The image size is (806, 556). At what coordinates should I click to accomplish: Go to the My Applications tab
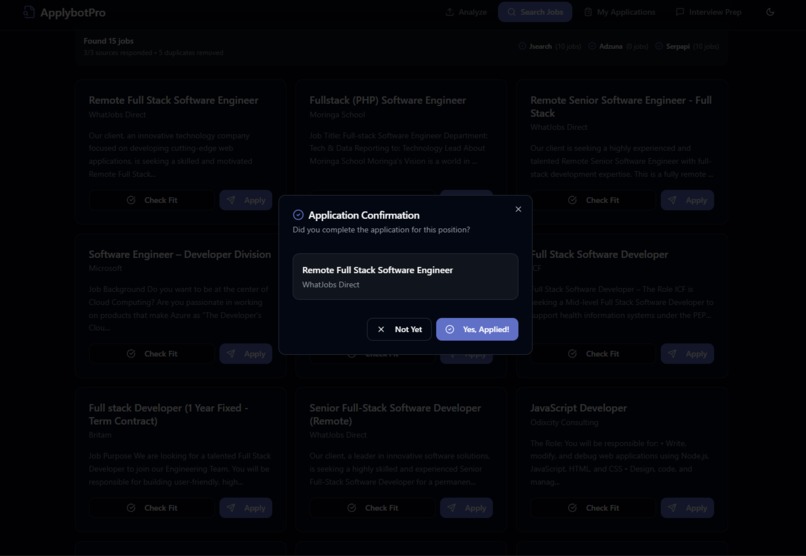619,12
